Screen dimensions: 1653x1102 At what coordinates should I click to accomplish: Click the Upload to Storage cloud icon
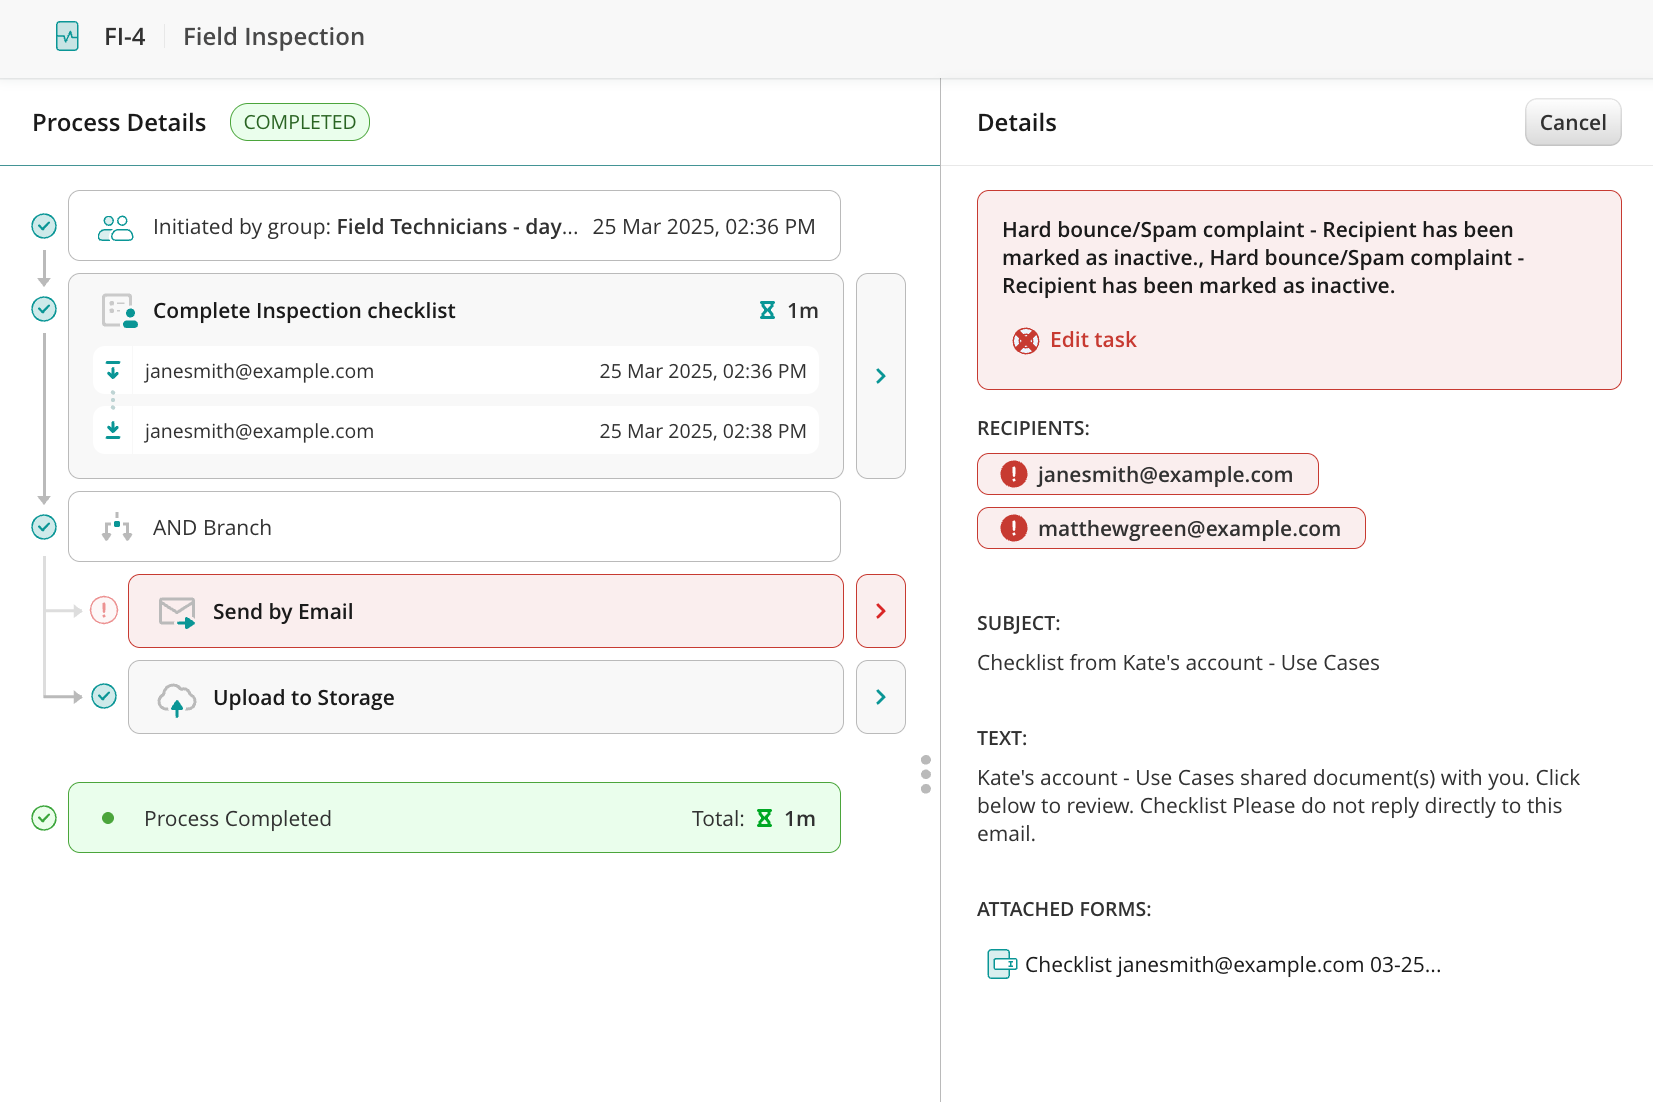pyautogui.click(x=177, y=699)
